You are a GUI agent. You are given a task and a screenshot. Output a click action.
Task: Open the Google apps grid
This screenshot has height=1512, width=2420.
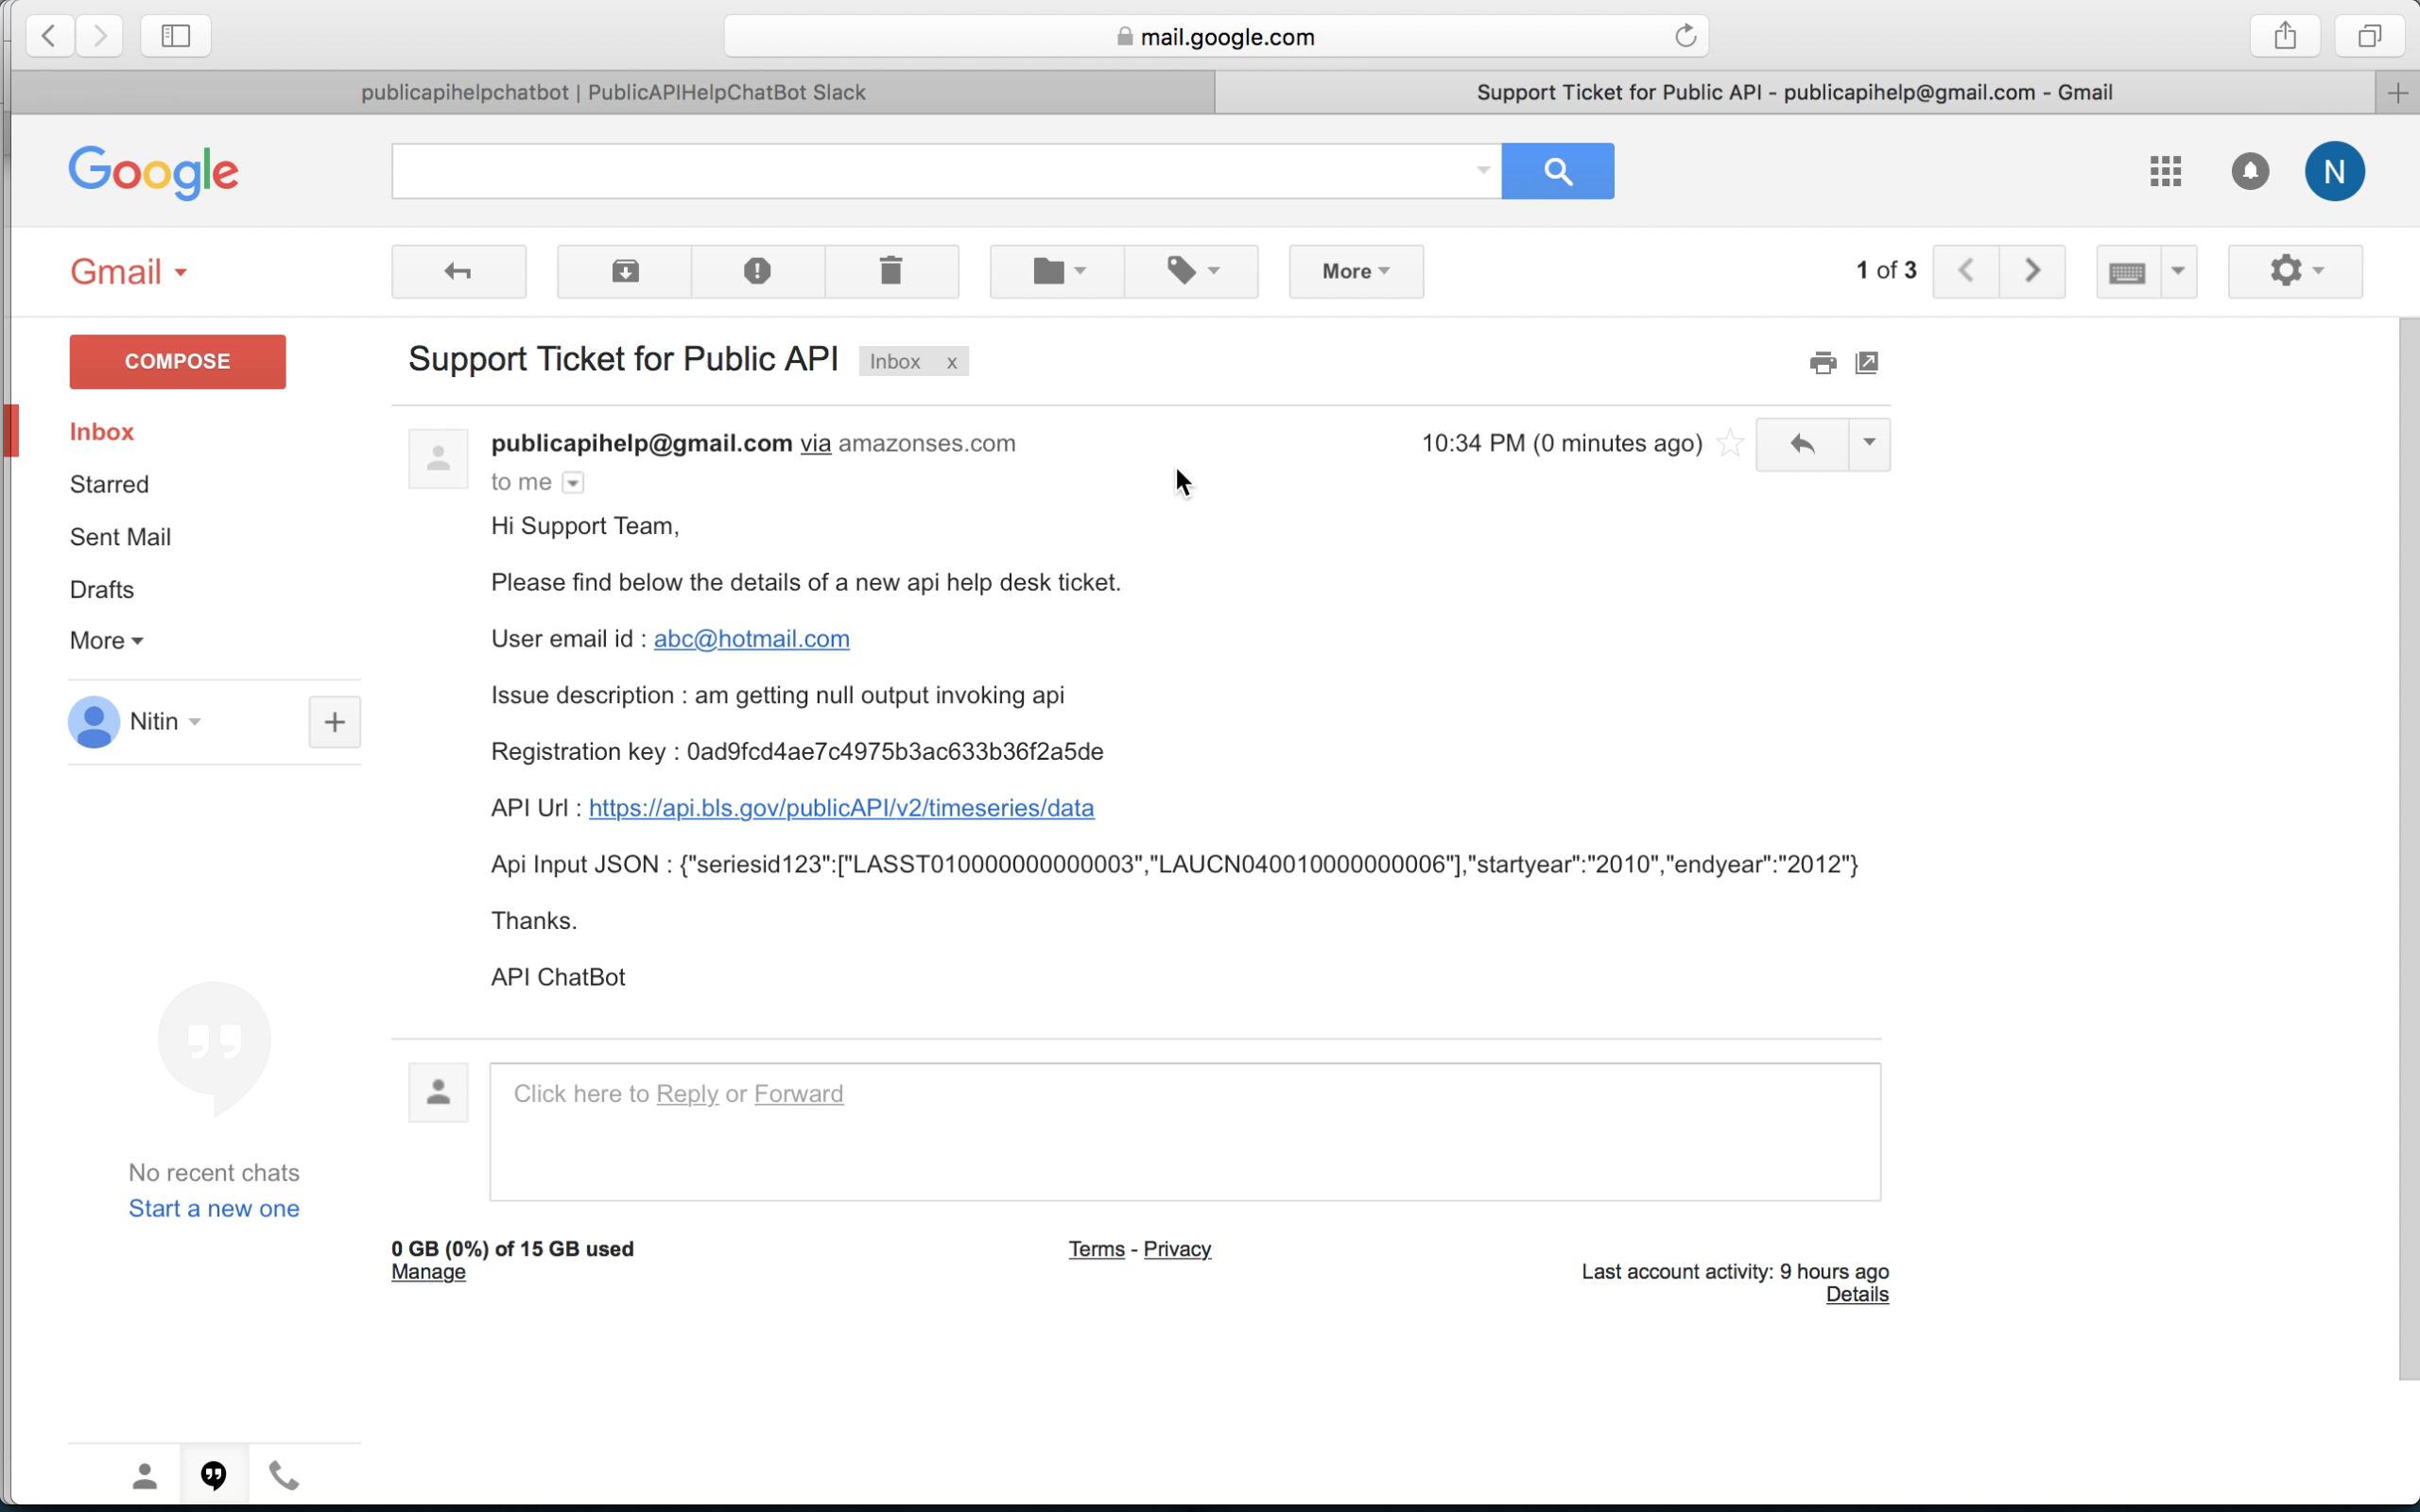(2165, 171)
